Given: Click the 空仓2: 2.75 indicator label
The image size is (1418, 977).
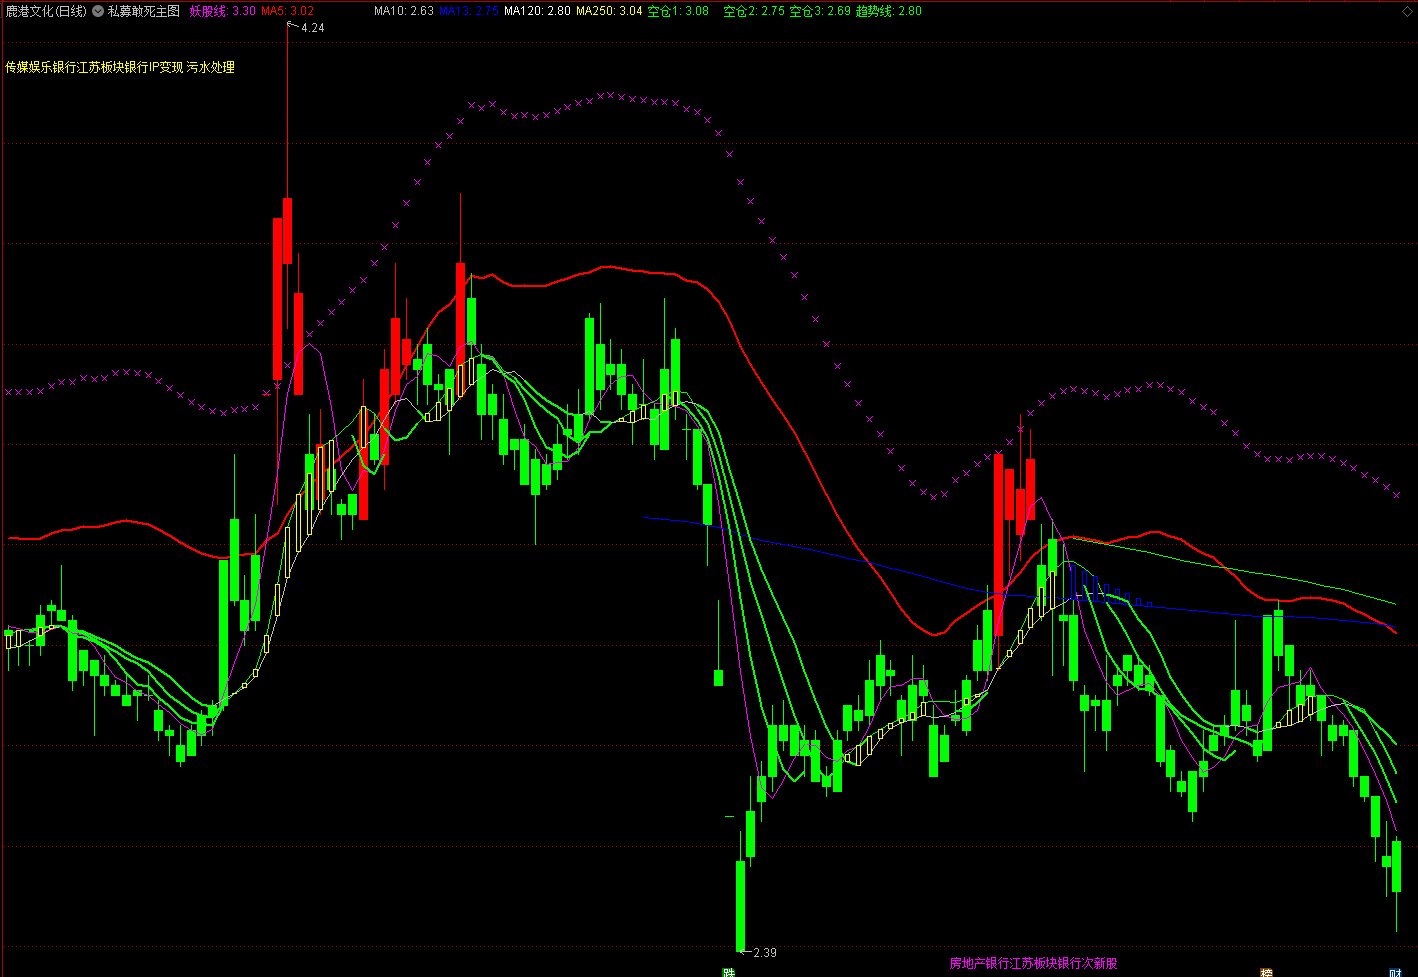Looking at the screenshot, I should click(754, 11).
